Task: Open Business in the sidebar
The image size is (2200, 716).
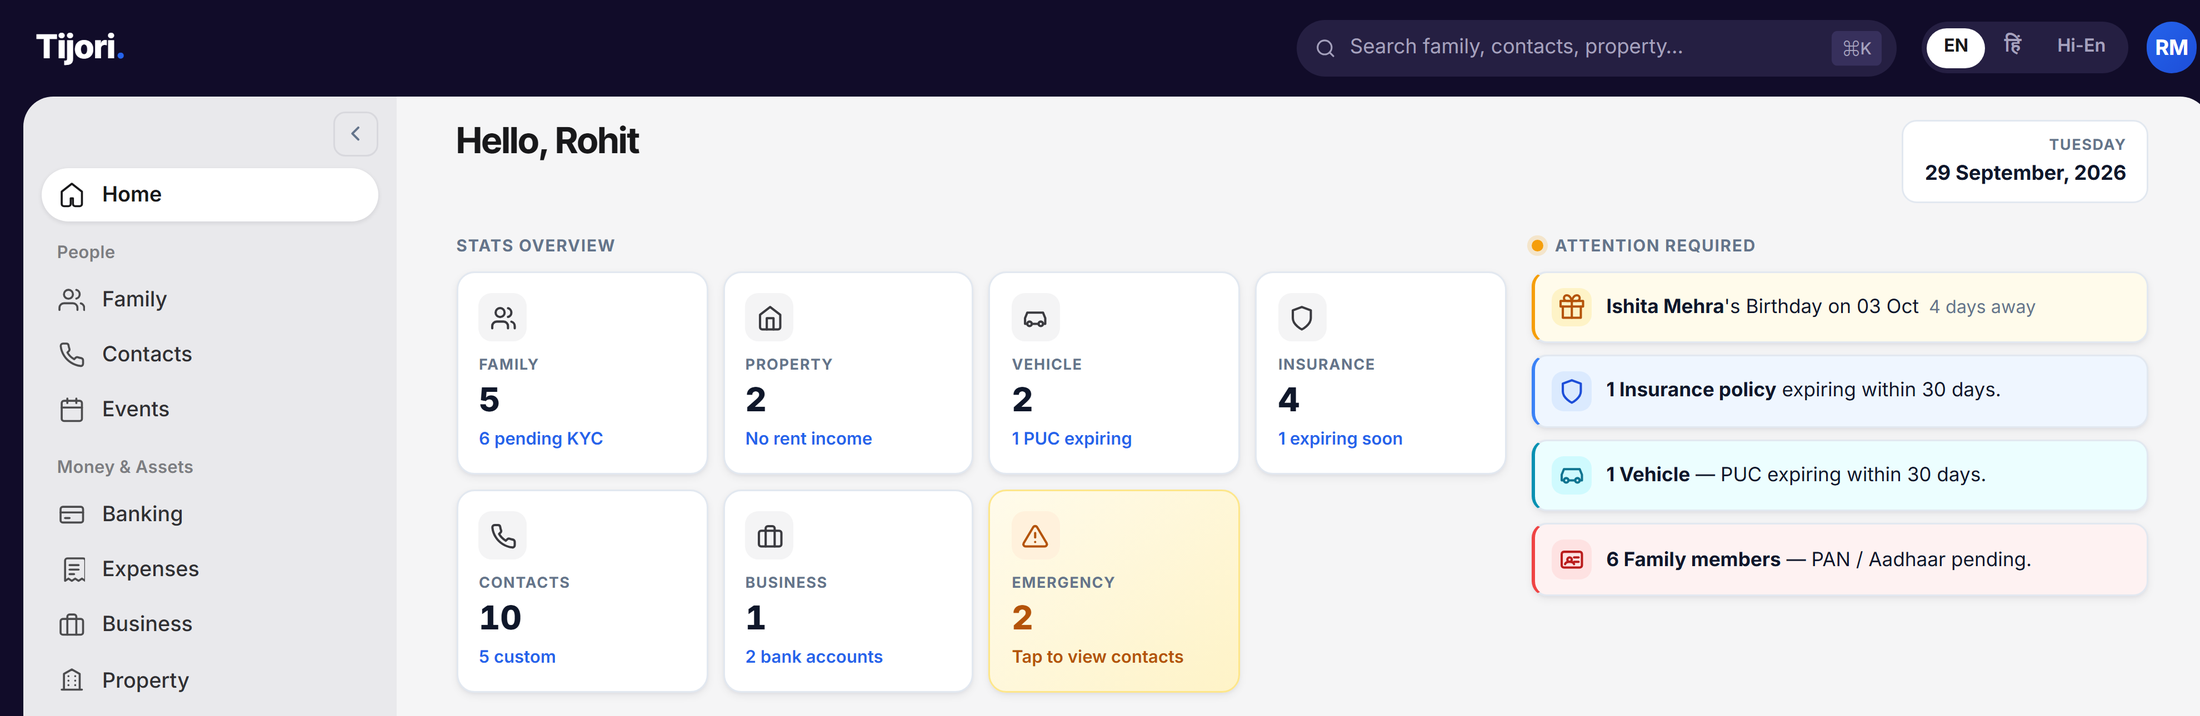Action: (x=210, y=625)
